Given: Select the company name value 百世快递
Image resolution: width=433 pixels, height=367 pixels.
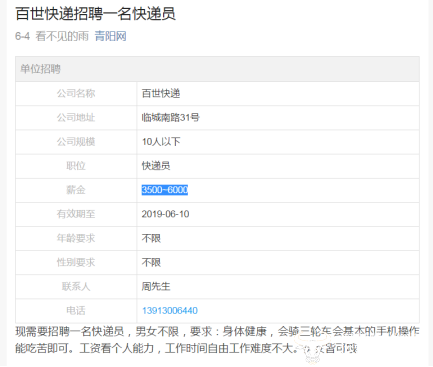Looking at the screenshot, I should (x=161, y=93).
